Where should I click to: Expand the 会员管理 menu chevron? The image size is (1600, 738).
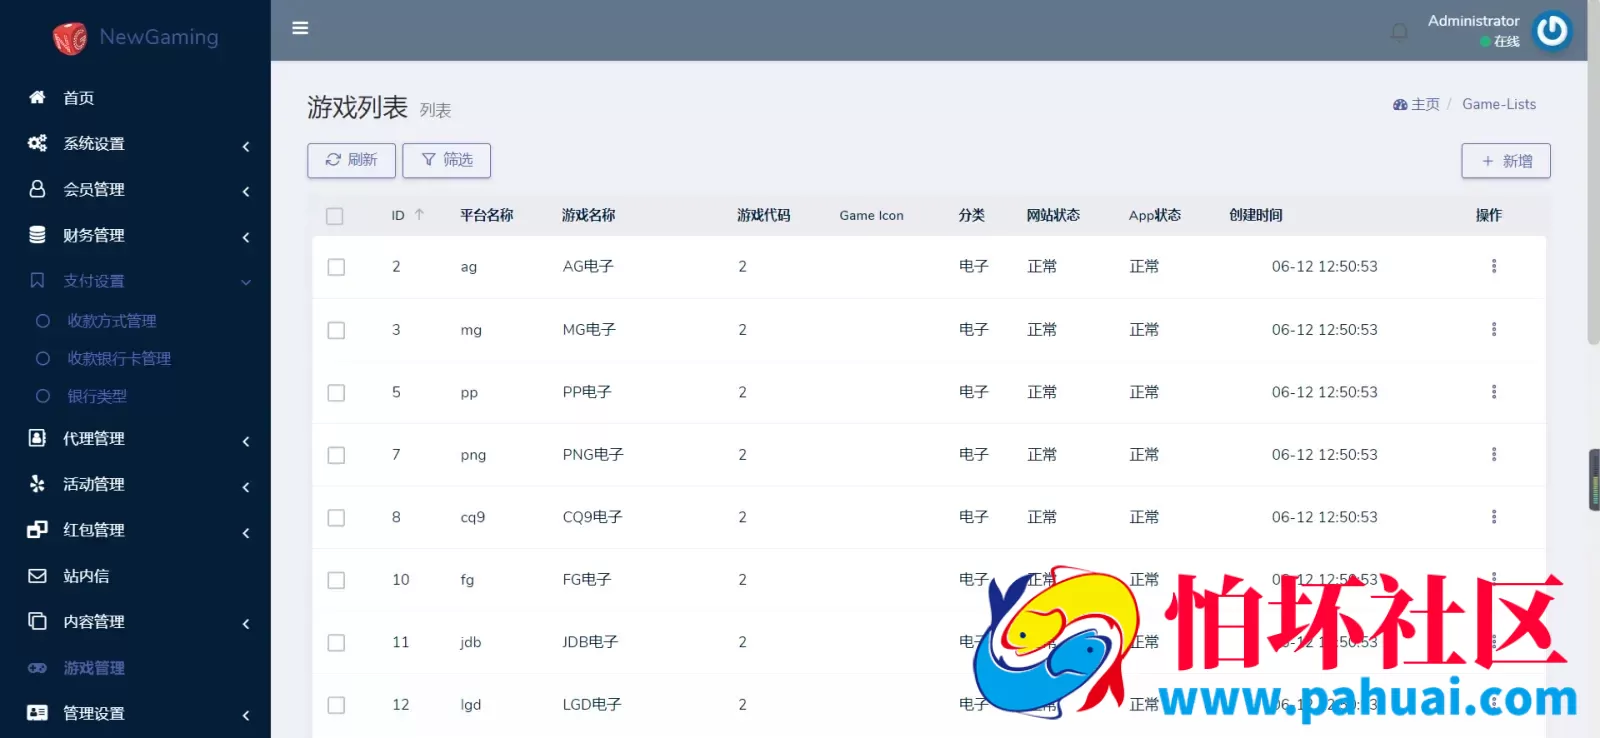click(246, 191)
